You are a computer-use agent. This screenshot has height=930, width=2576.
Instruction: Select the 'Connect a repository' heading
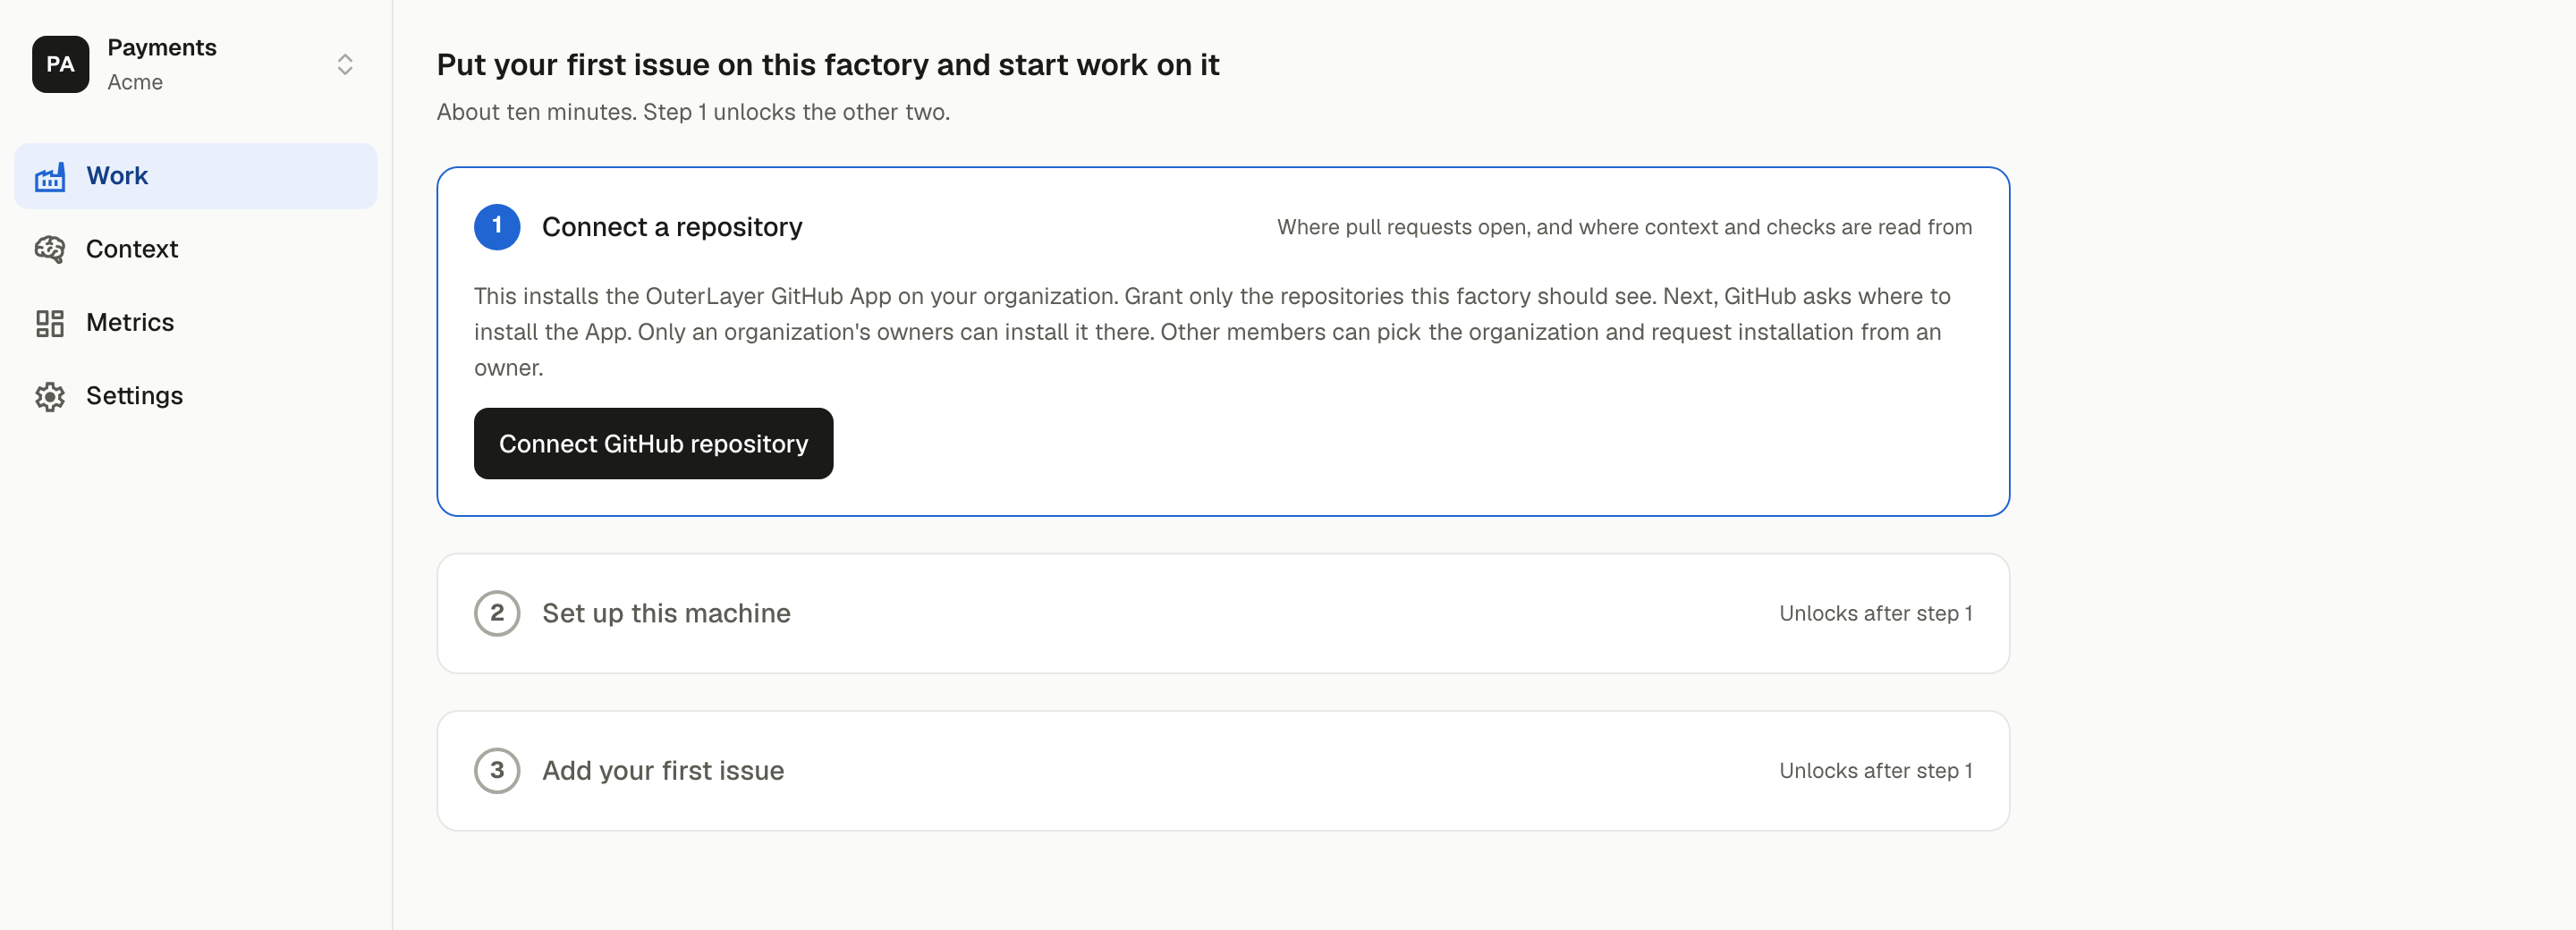(672, 227)
